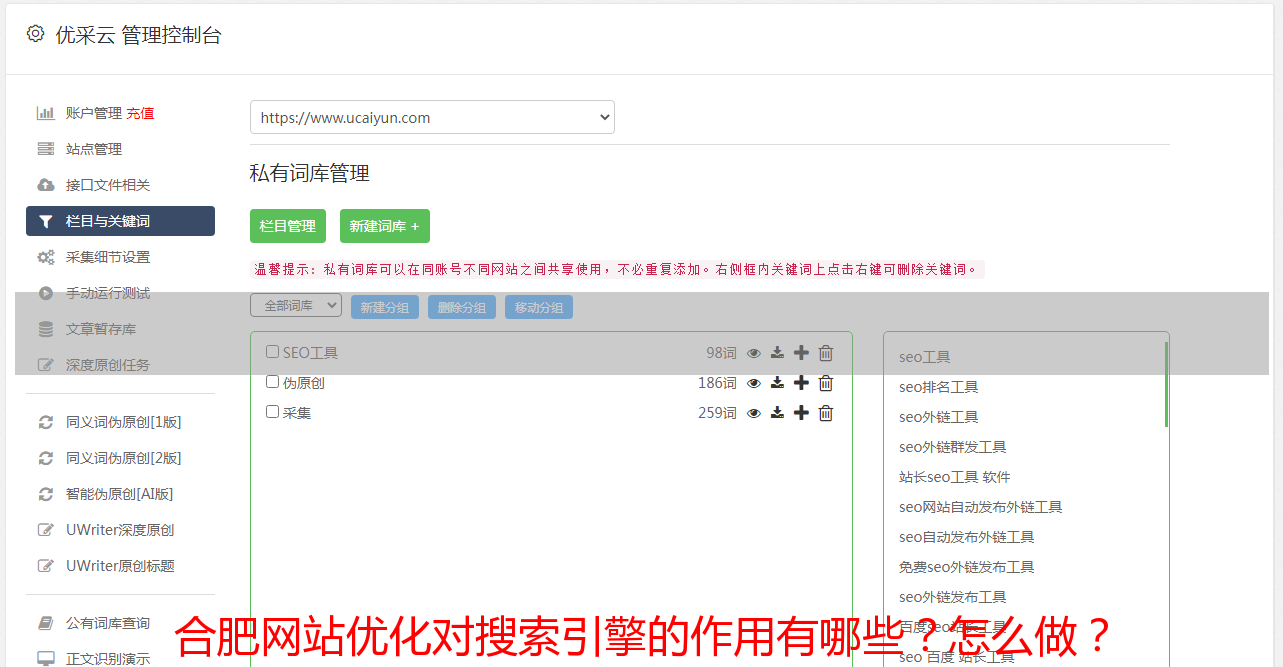
Task: Click the keyword list green scrollbar
Action: [1166, 384]
